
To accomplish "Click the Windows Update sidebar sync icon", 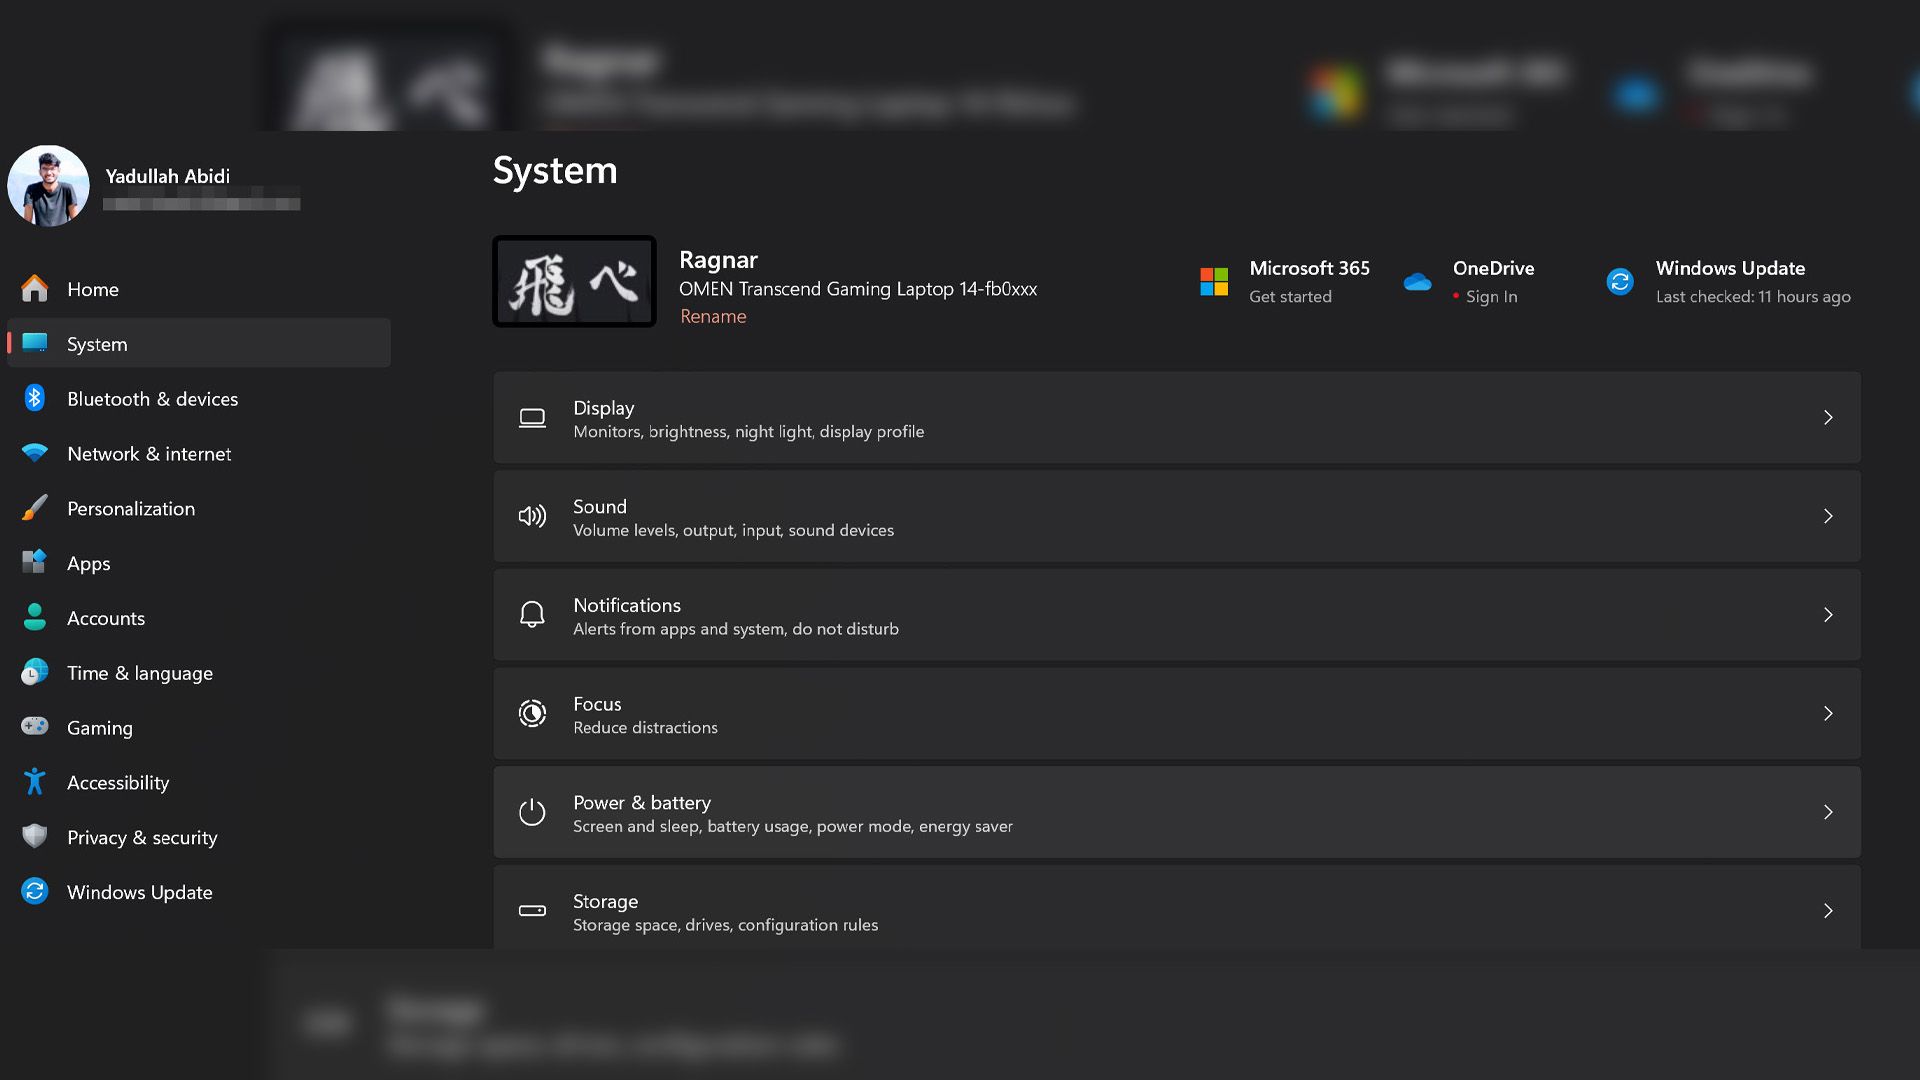I will (x=35, y=891).
